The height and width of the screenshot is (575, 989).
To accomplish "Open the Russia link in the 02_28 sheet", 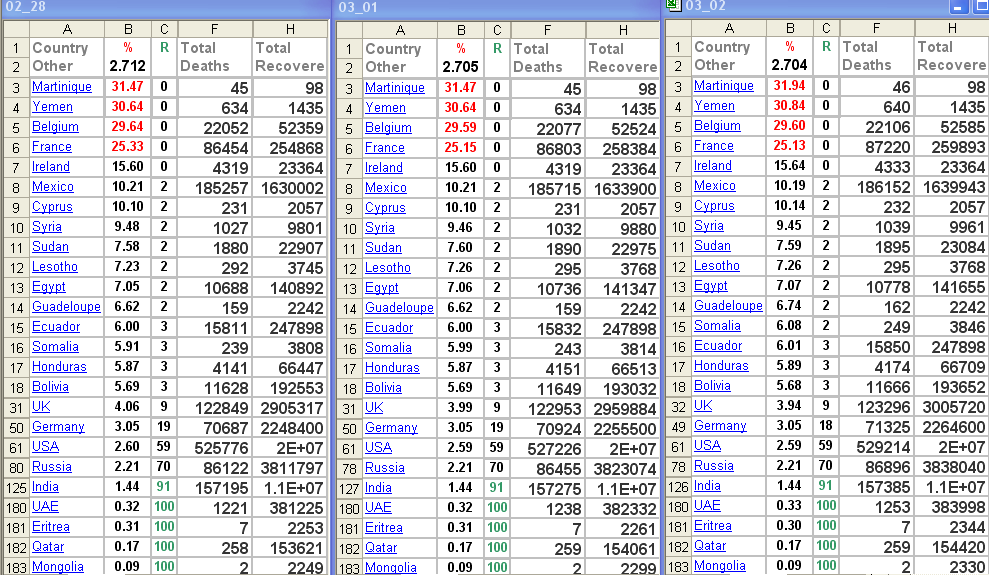I will (x=52, y=467).
